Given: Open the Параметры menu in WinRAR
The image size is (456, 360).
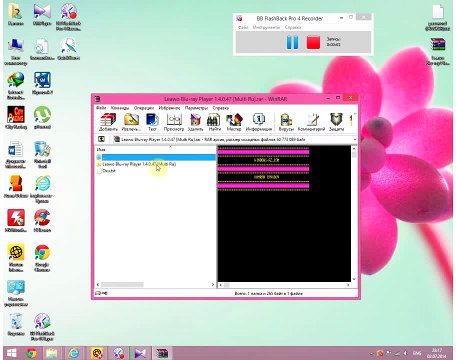Looking at the screenshot, I should pyautogui.click(x=196, y=108).
